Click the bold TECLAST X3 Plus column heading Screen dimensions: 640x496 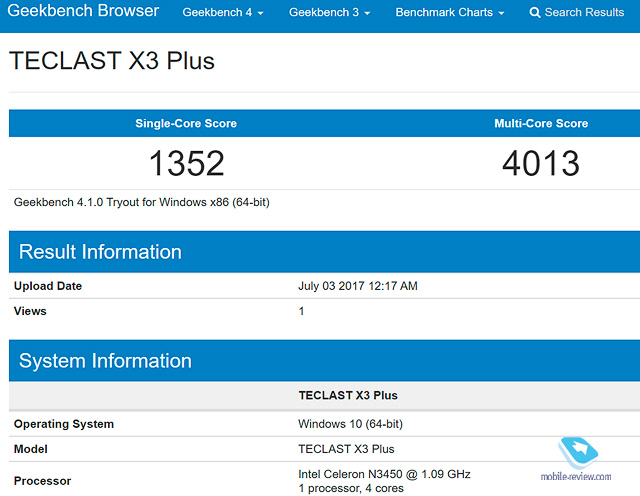(348, 395)
